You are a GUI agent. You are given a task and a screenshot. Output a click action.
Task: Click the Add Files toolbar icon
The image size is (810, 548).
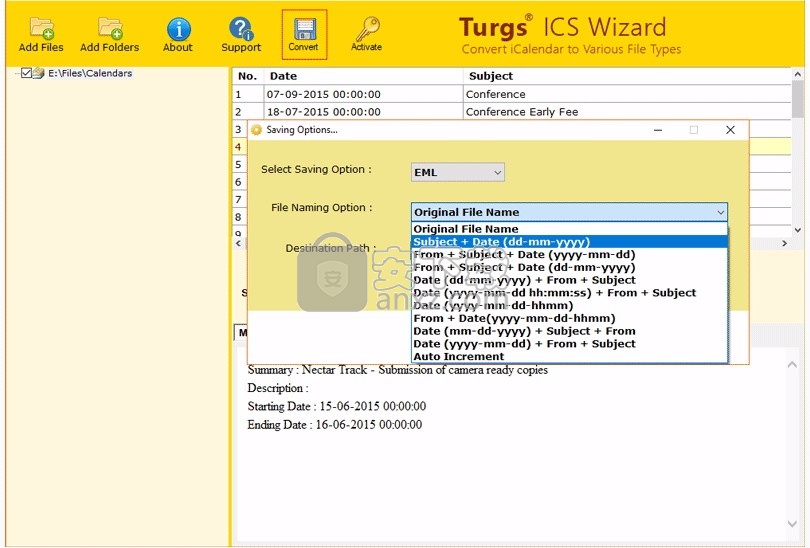pos(41,35)
